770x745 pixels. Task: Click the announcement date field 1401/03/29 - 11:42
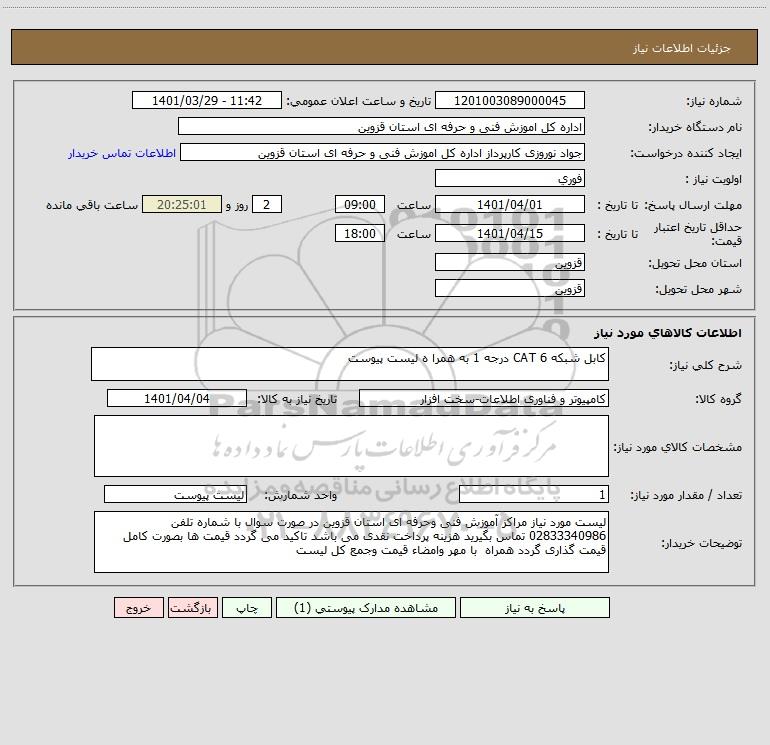pos(207,100)
